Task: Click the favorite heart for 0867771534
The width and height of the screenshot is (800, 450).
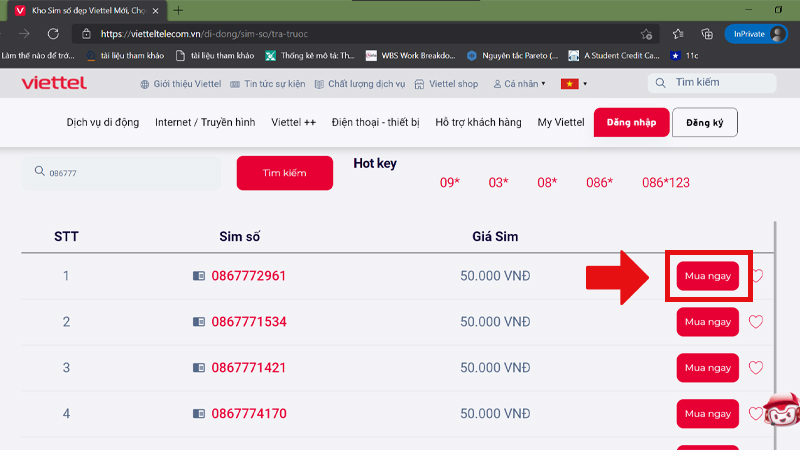Action: [x=756, y=322]
